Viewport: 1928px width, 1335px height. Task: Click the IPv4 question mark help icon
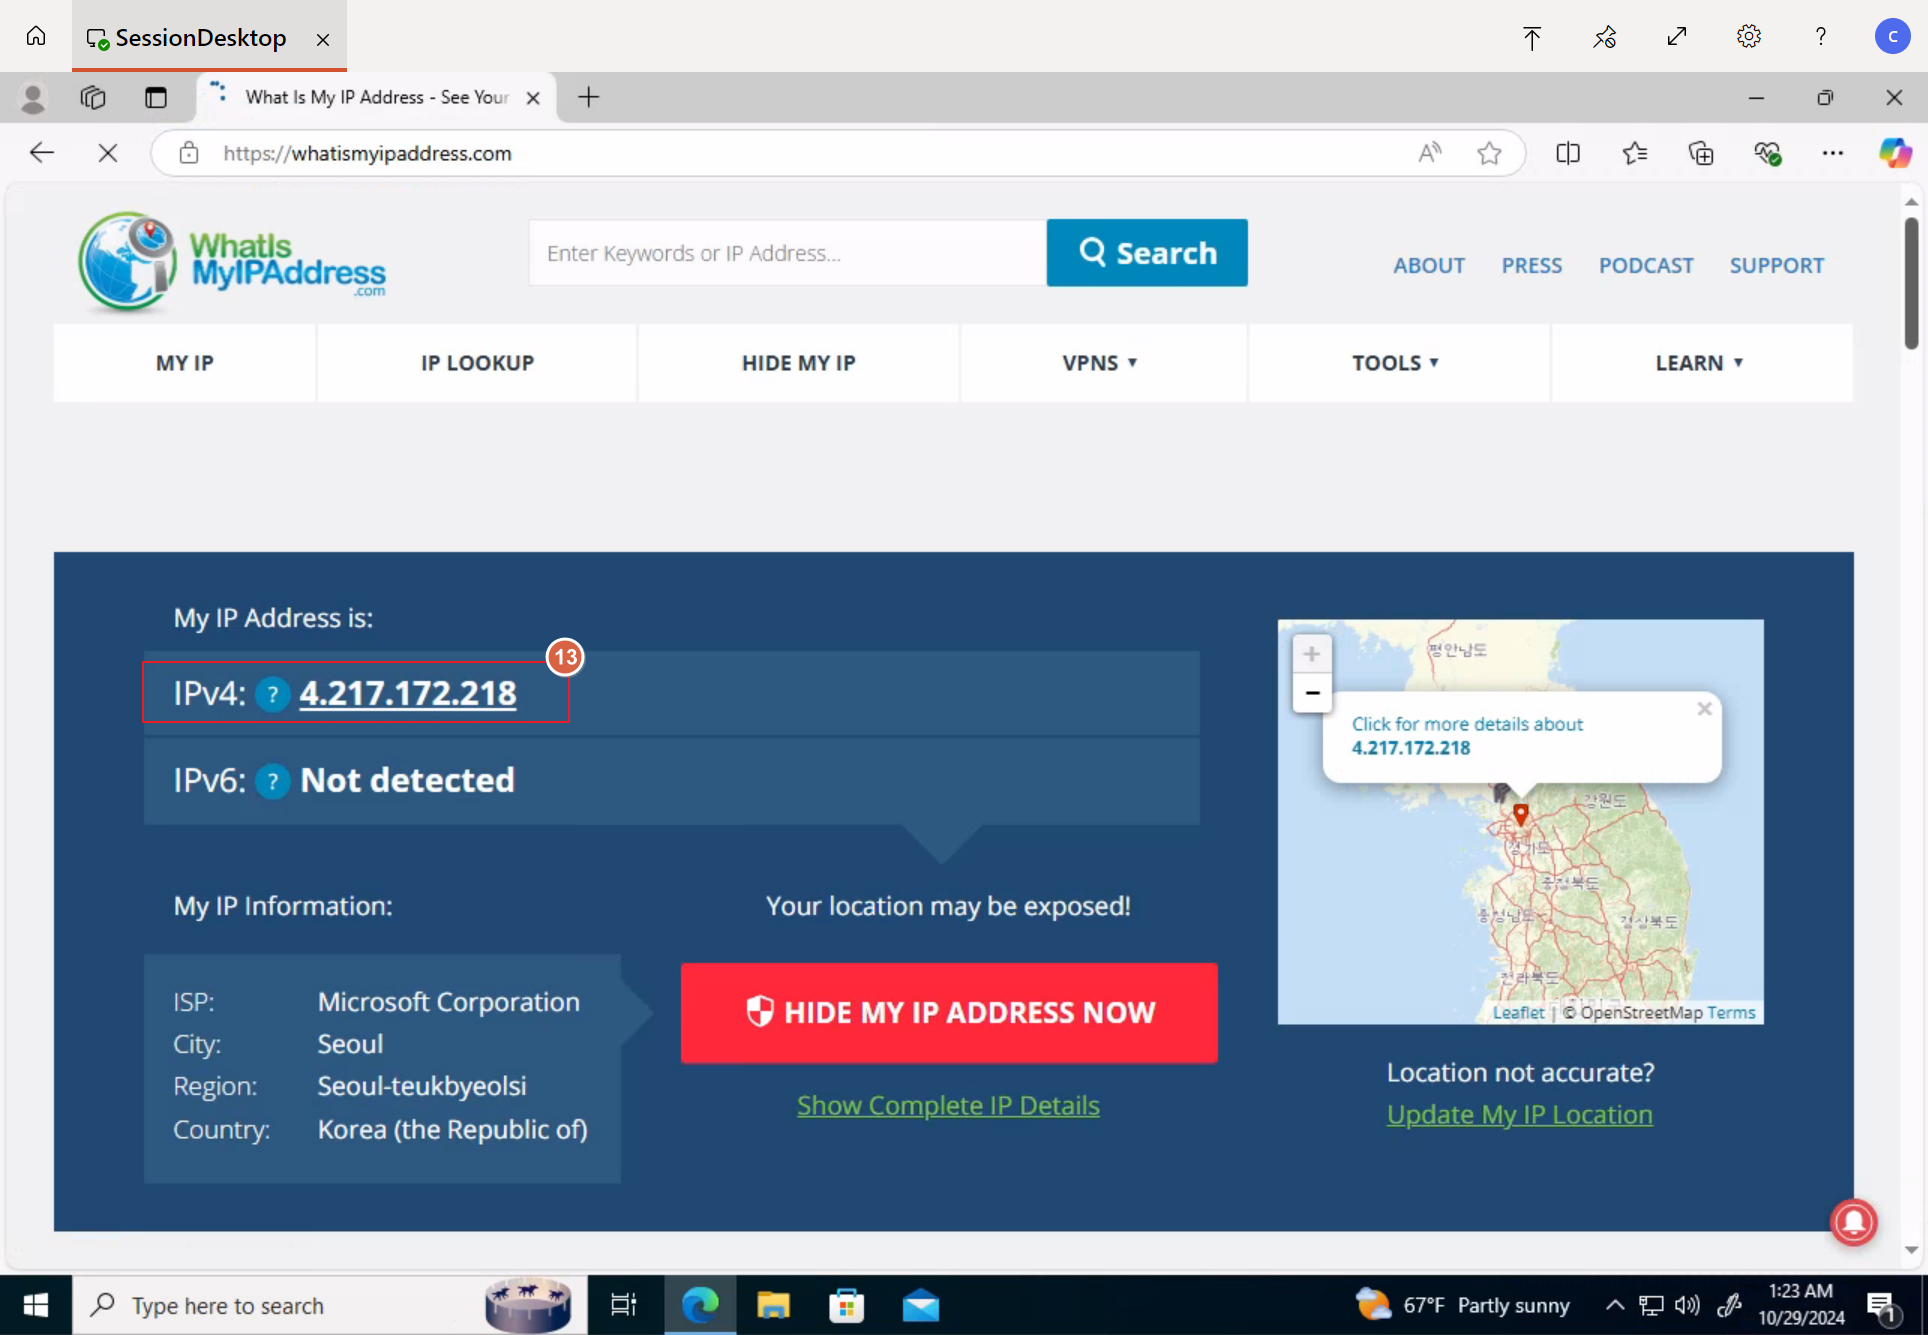272,693
